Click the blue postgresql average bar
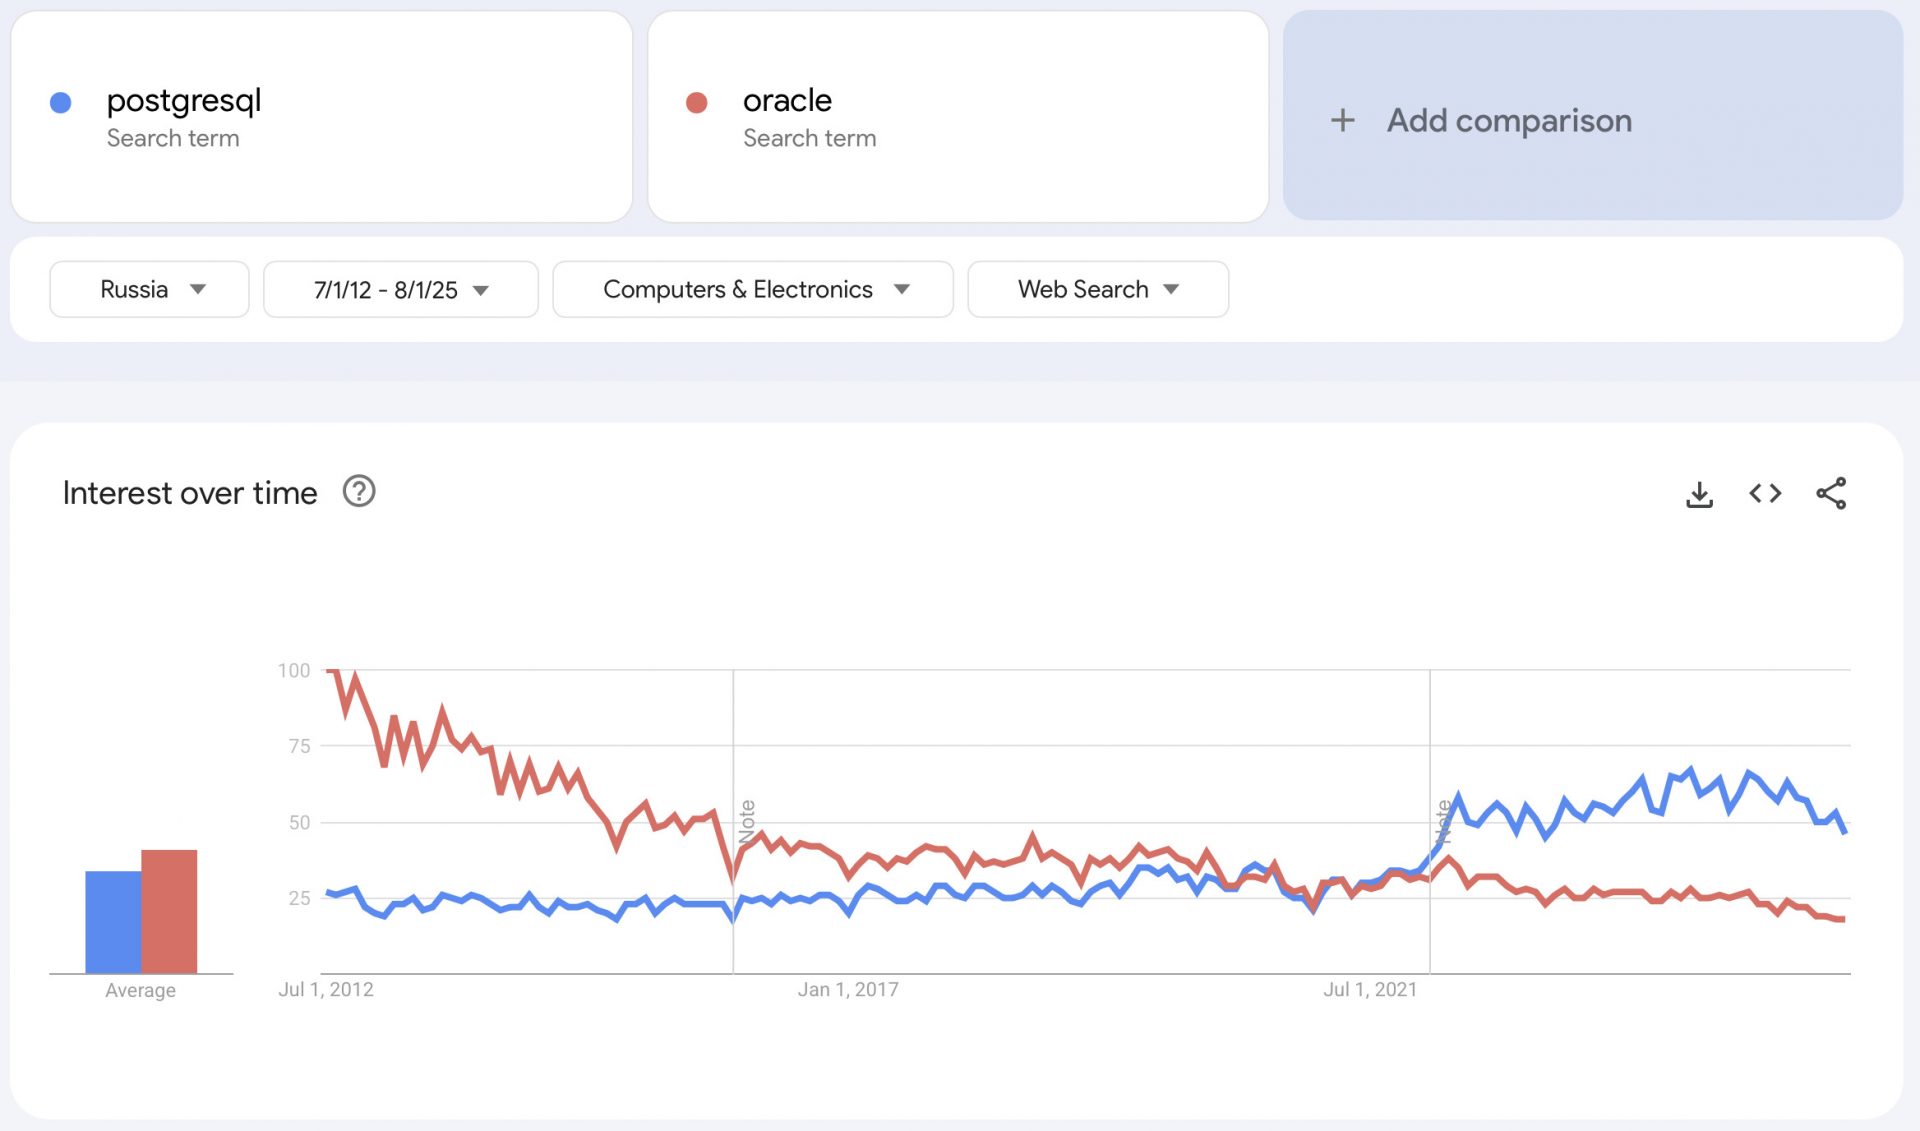This screenshot has width=1920, height=1131. pyautogui.click(x=113, y=922)
